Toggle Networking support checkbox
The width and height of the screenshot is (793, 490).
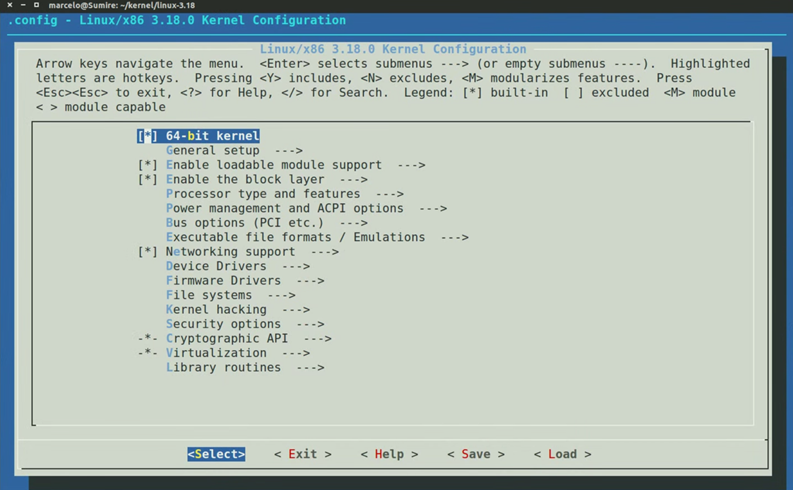[x=147, y=252]
